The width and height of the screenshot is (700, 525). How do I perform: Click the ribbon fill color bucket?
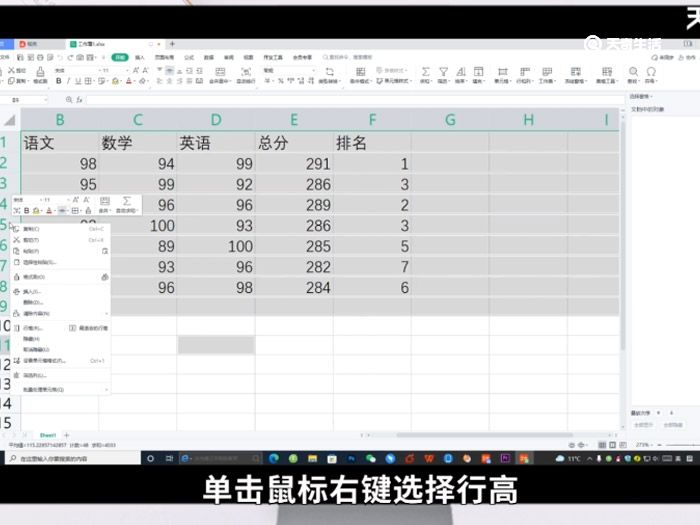click(x=115, y=81)
